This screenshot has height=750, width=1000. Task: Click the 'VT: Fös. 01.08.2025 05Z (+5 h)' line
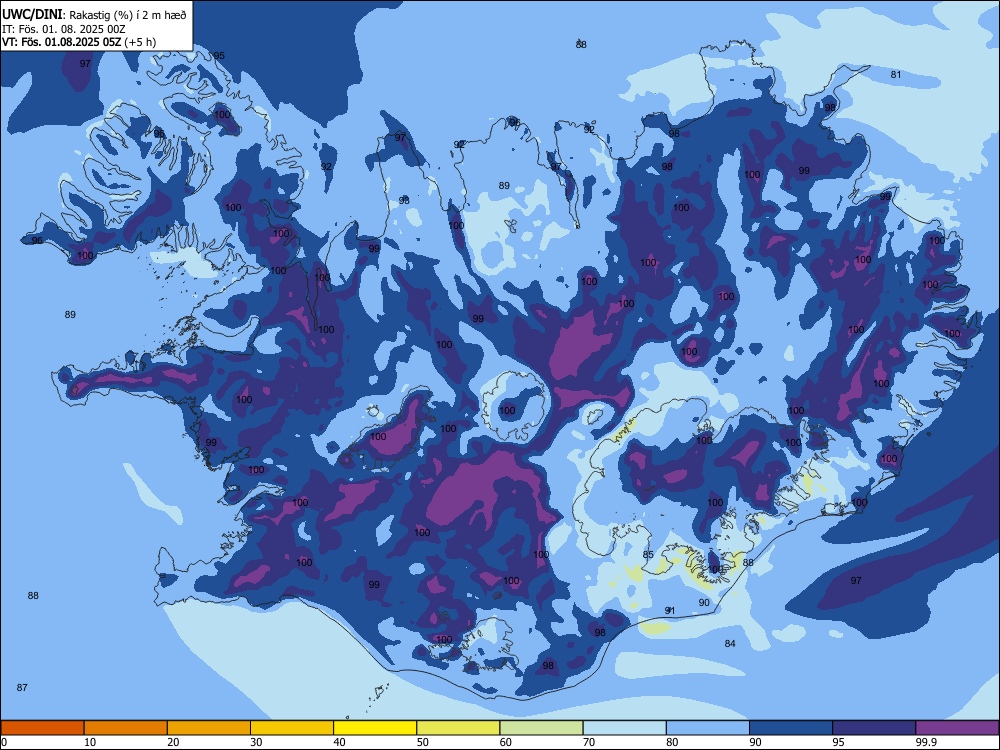point(79,42)
